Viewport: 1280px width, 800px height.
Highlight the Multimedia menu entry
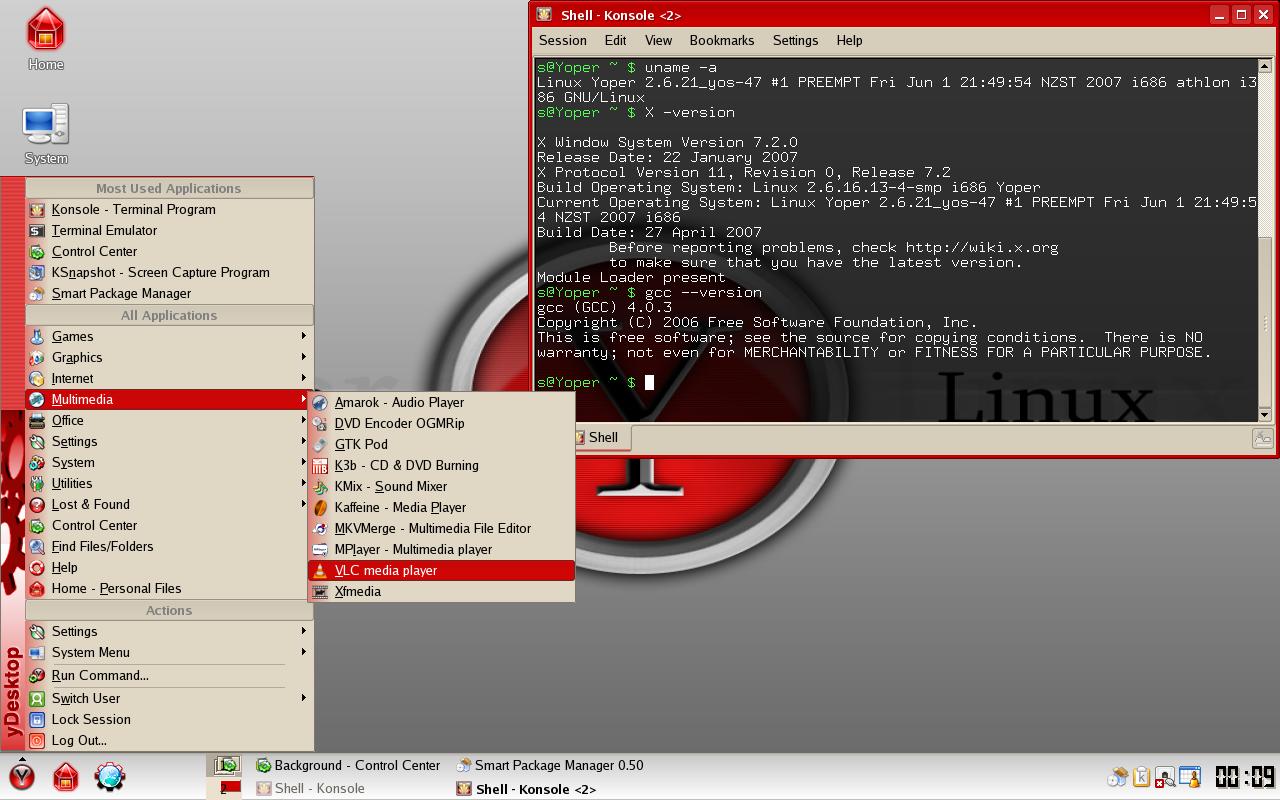169,399
